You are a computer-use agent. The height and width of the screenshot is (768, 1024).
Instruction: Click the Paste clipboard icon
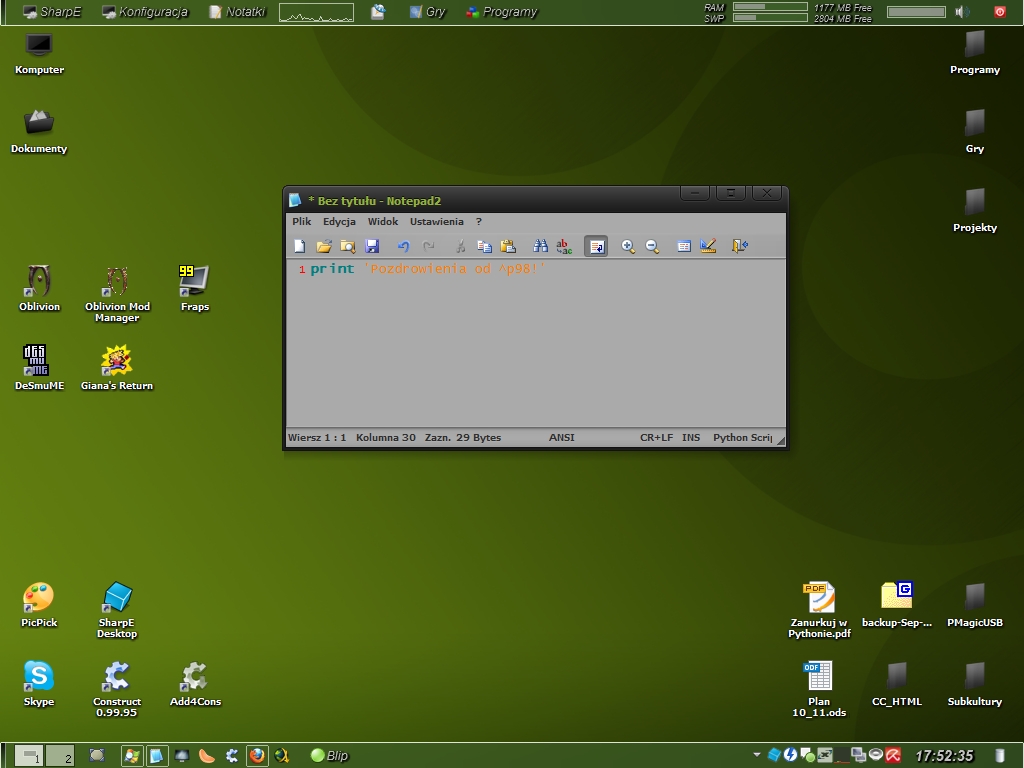point(508,246)
